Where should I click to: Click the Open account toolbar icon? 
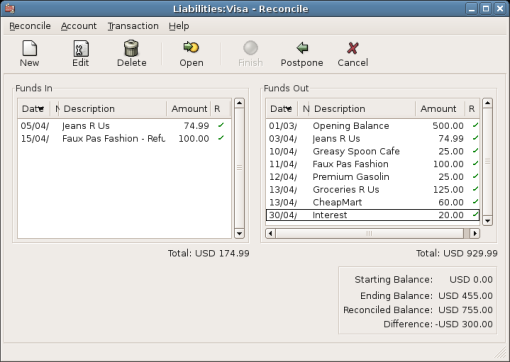191,48
